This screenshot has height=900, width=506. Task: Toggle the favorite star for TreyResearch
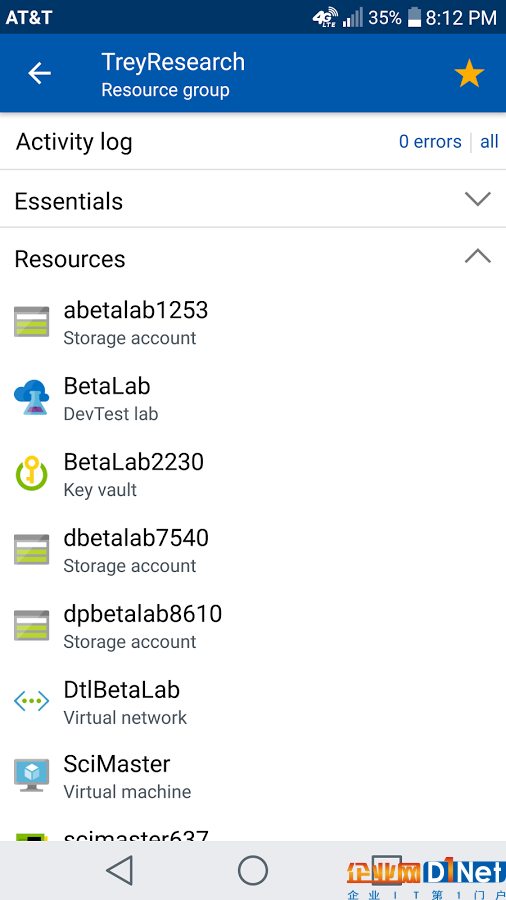(469, 73)
